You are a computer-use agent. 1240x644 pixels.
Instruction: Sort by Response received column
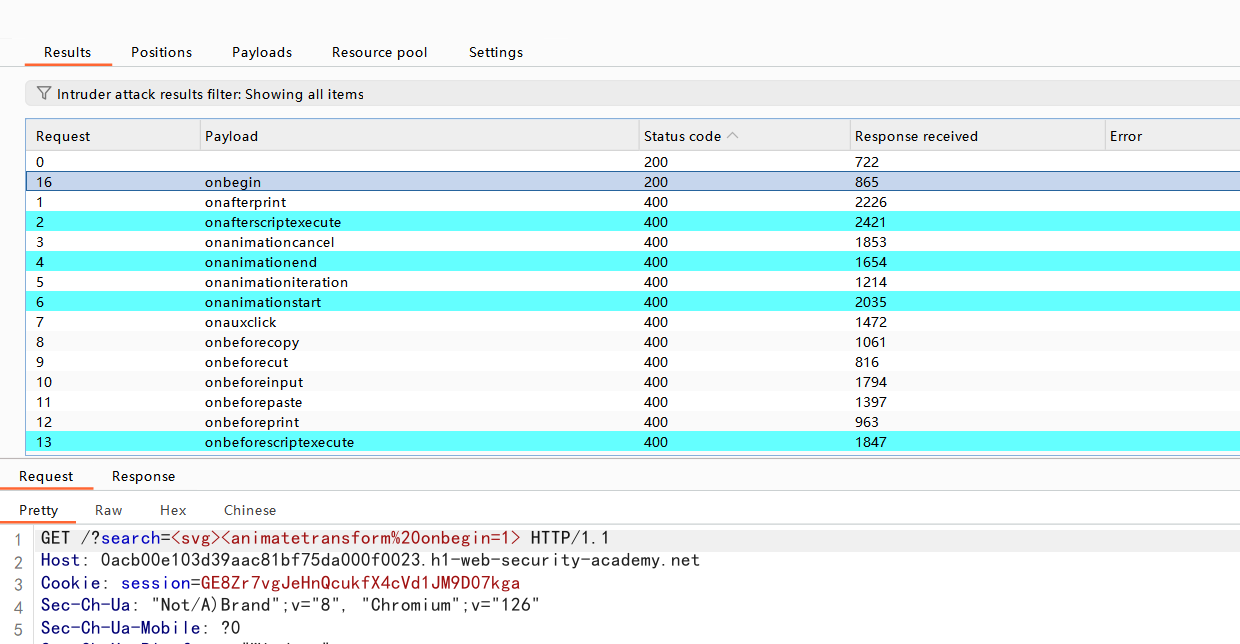[x=915, y=136]
